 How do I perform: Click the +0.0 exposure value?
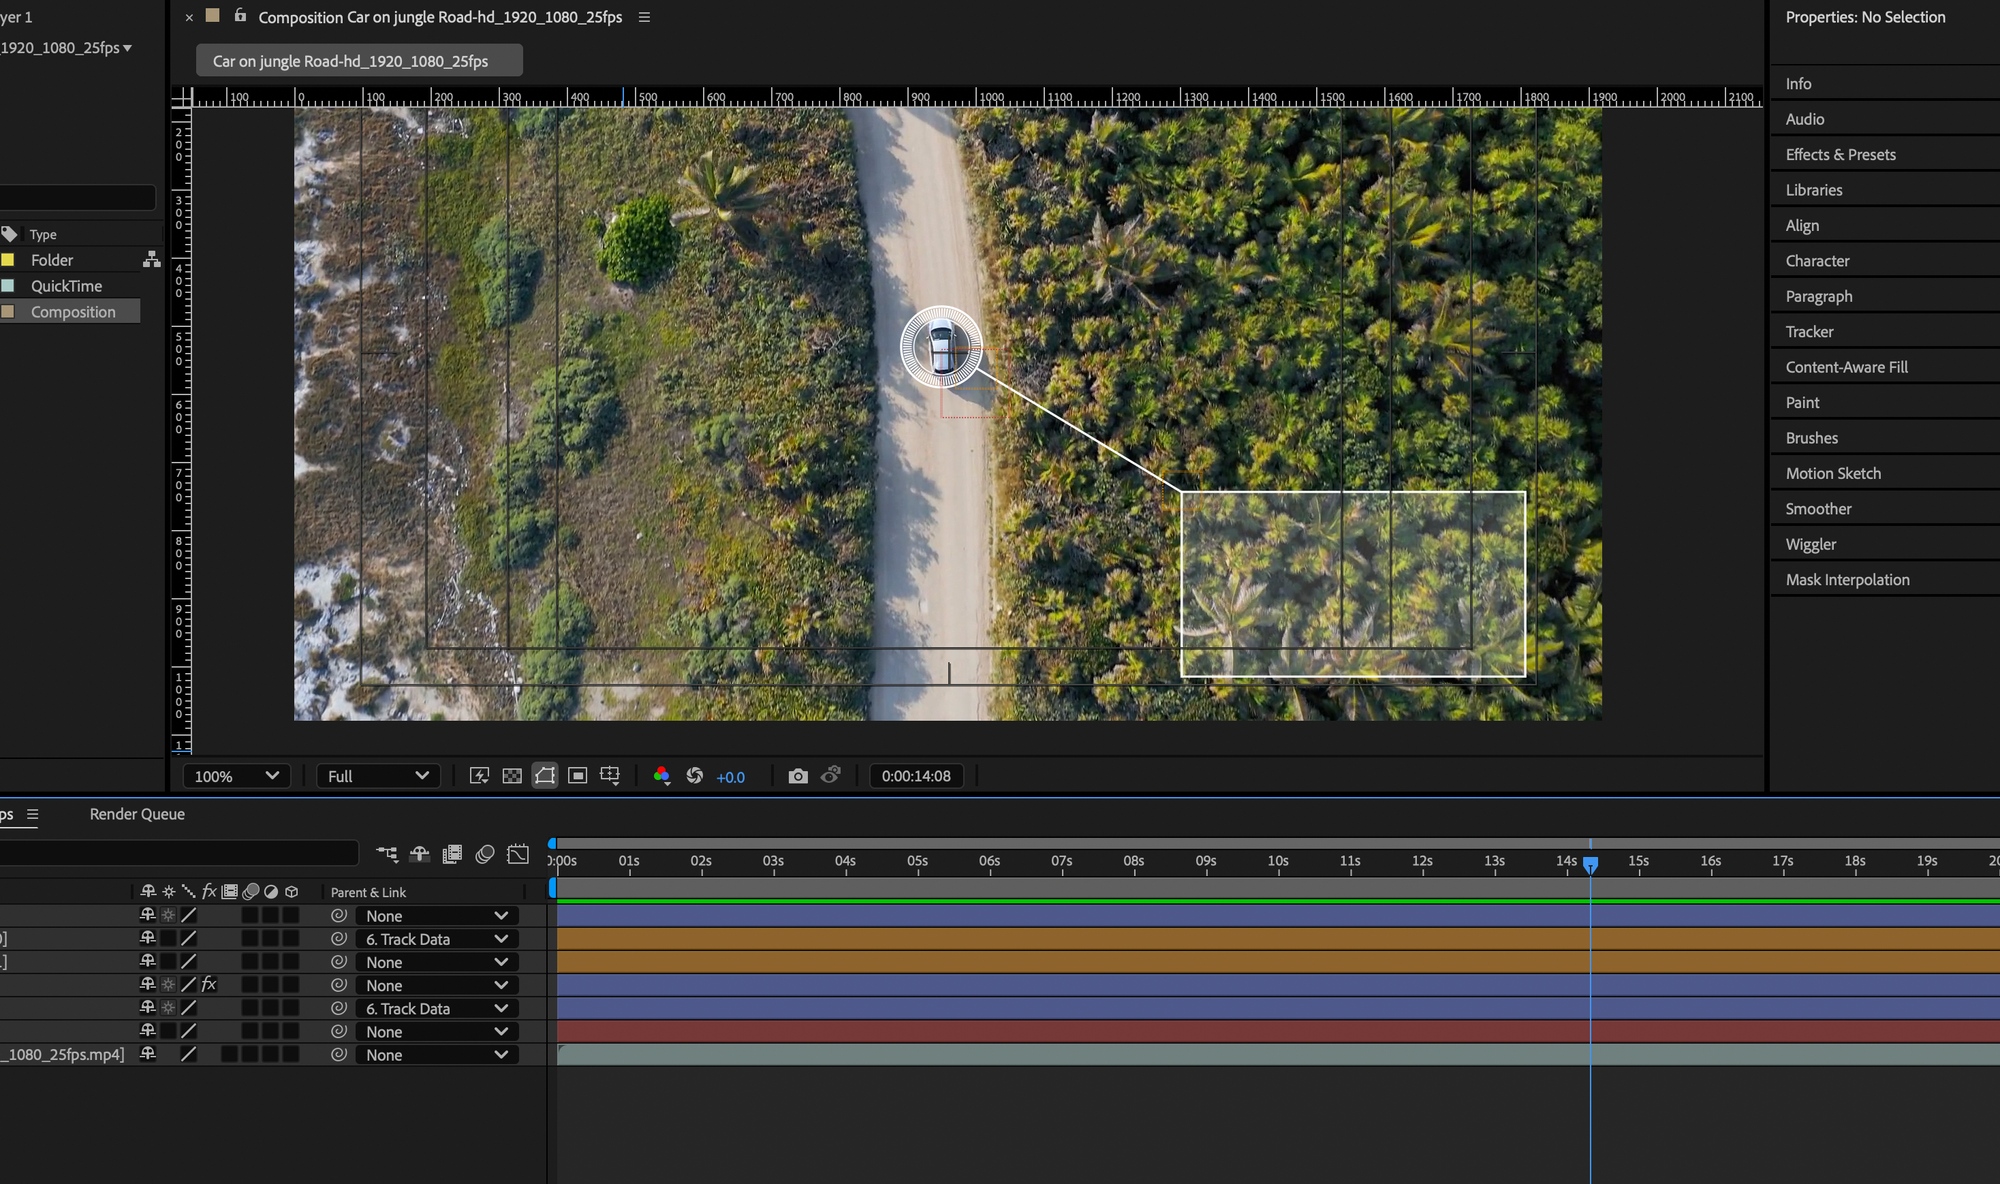tap(730, 777)
